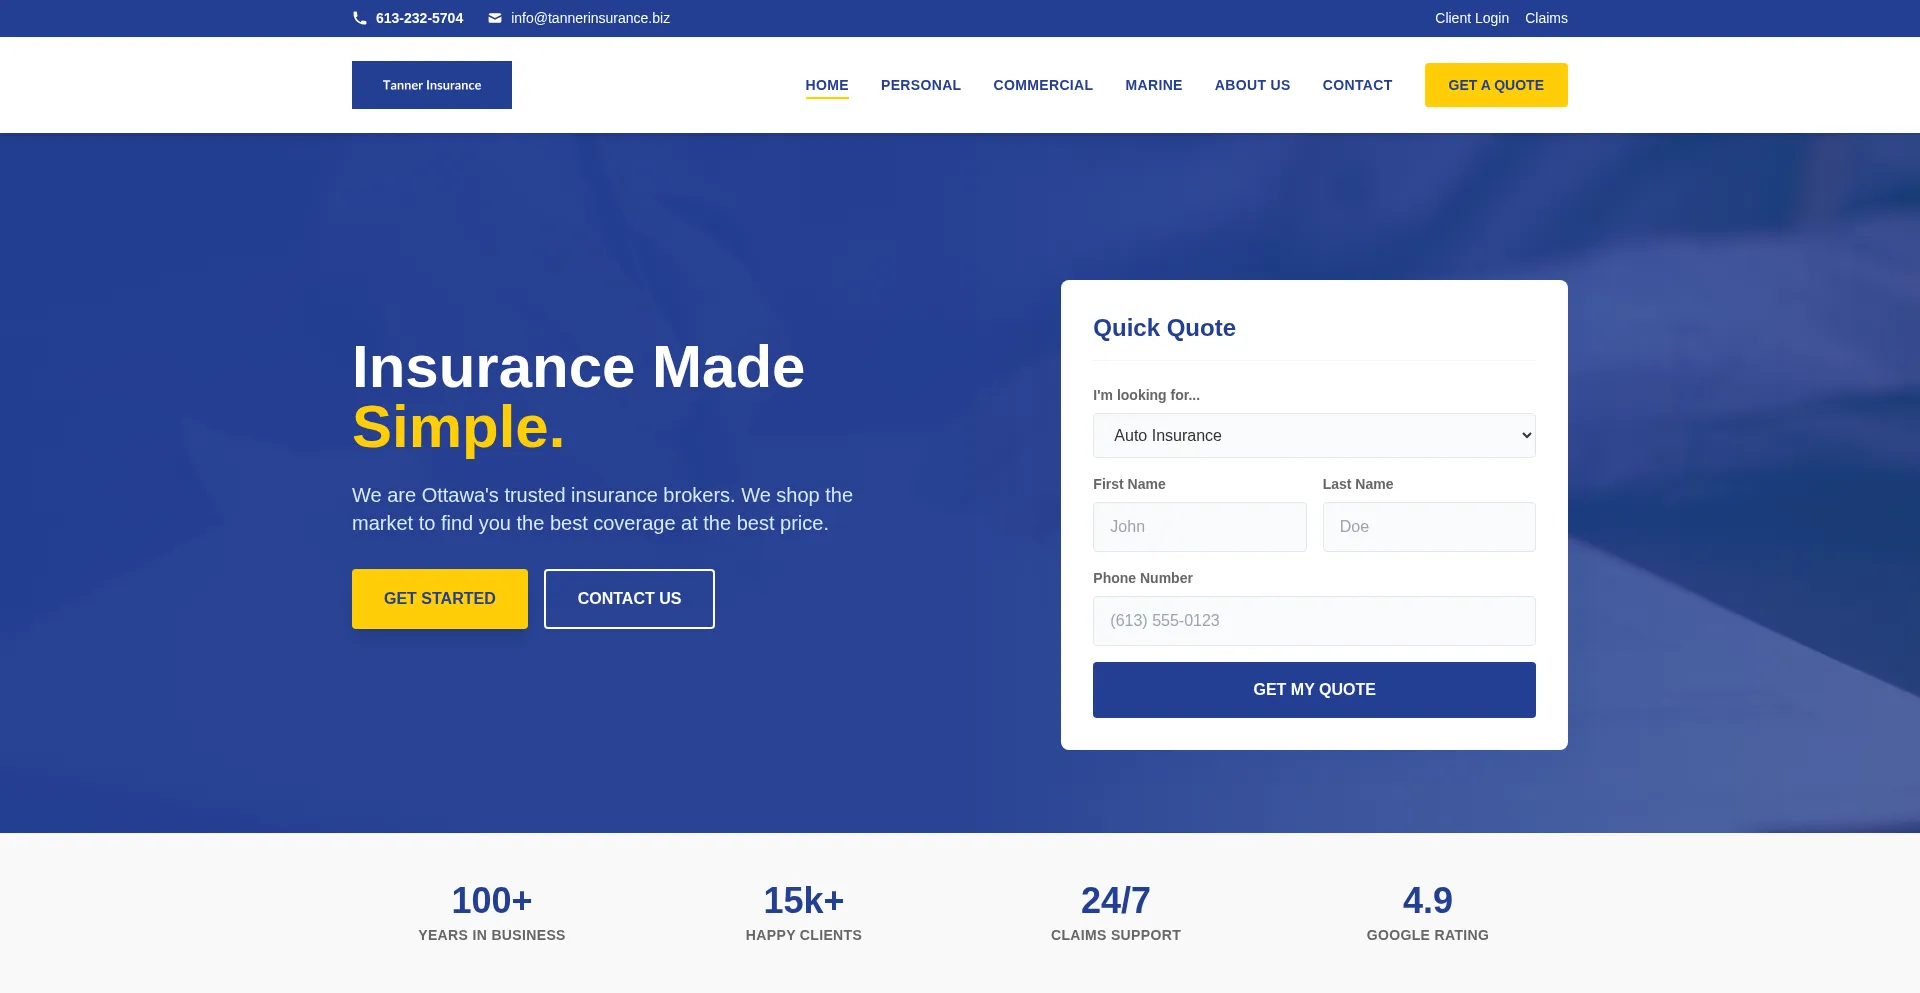Expand the Auto Insurance dropdown
This screenshot has width=1920, height=993.
tap(1314, 436)
